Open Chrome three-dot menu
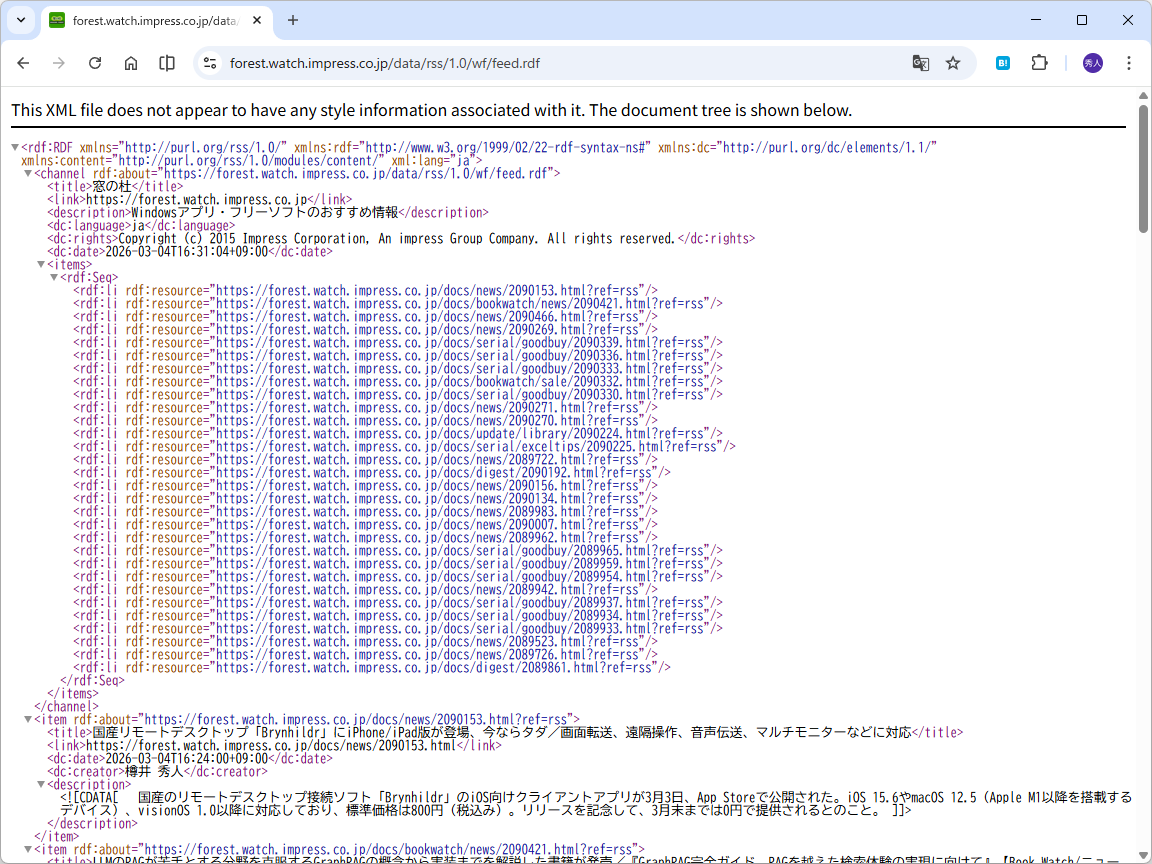Viewport: 1152px width, 864px height. tap(1128, 63)
